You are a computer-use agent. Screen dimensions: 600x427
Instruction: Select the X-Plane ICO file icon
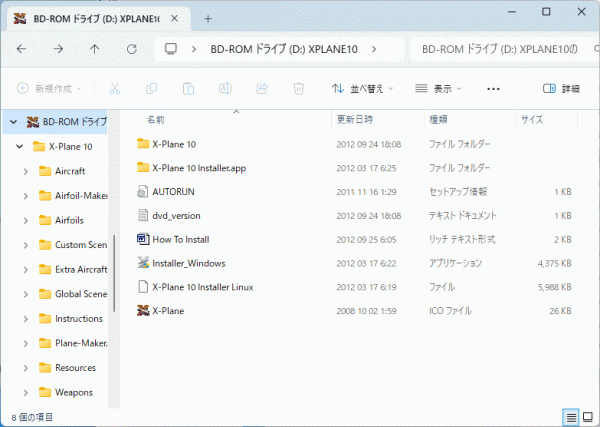pyautogui.click(x=143, y=310)
